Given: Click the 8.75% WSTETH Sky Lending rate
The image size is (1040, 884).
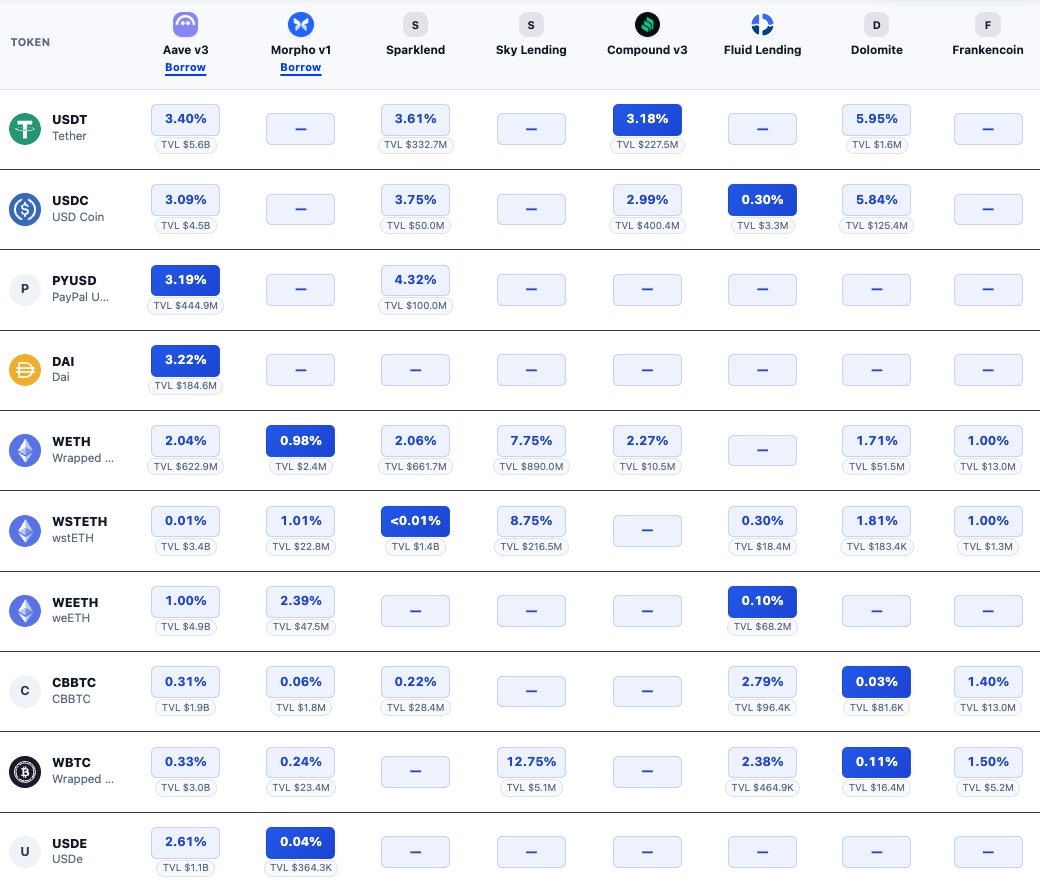Looking at the screenshot, I should coord(531,521).
